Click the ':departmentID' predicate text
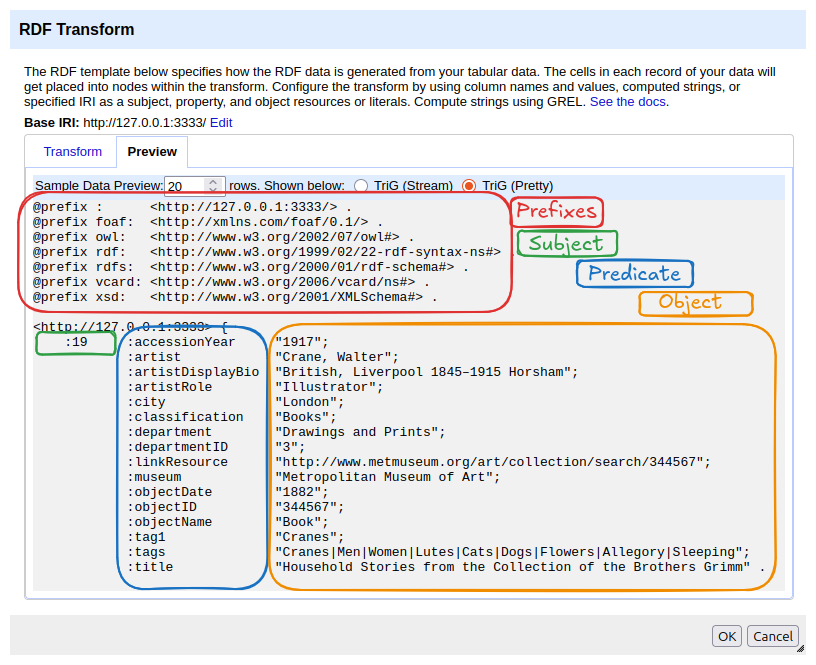 coord(177,447)
